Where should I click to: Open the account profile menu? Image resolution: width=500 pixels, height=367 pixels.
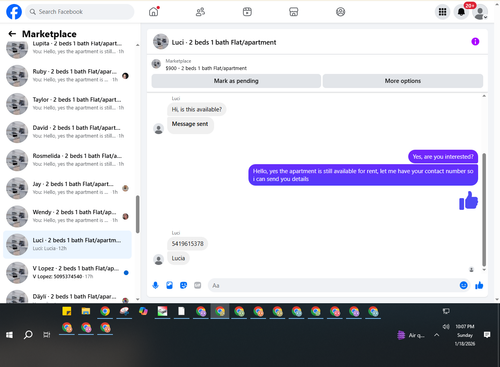[480, 12]
